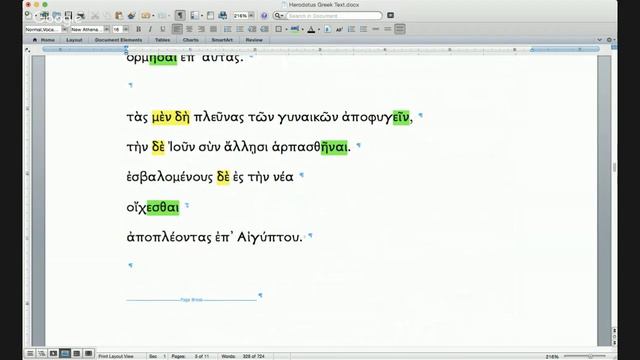Expand the undo history arrow
640x360 pixels.
(153, 16)
